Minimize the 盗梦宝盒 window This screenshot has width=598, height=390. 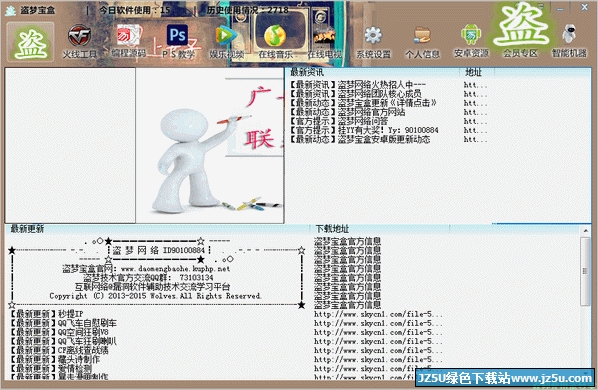click(x=560, y=8)
